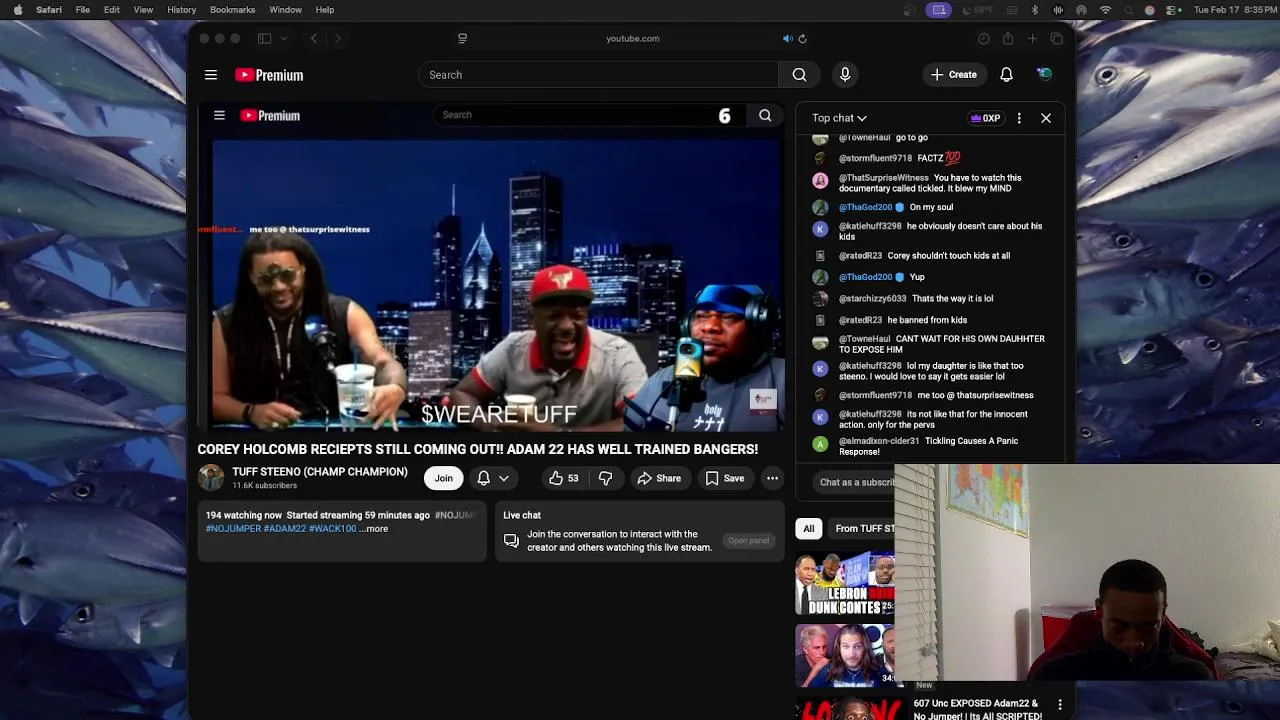Open the History menu
The width and height of the screenshot is (1280, 720).
point(181,10)
